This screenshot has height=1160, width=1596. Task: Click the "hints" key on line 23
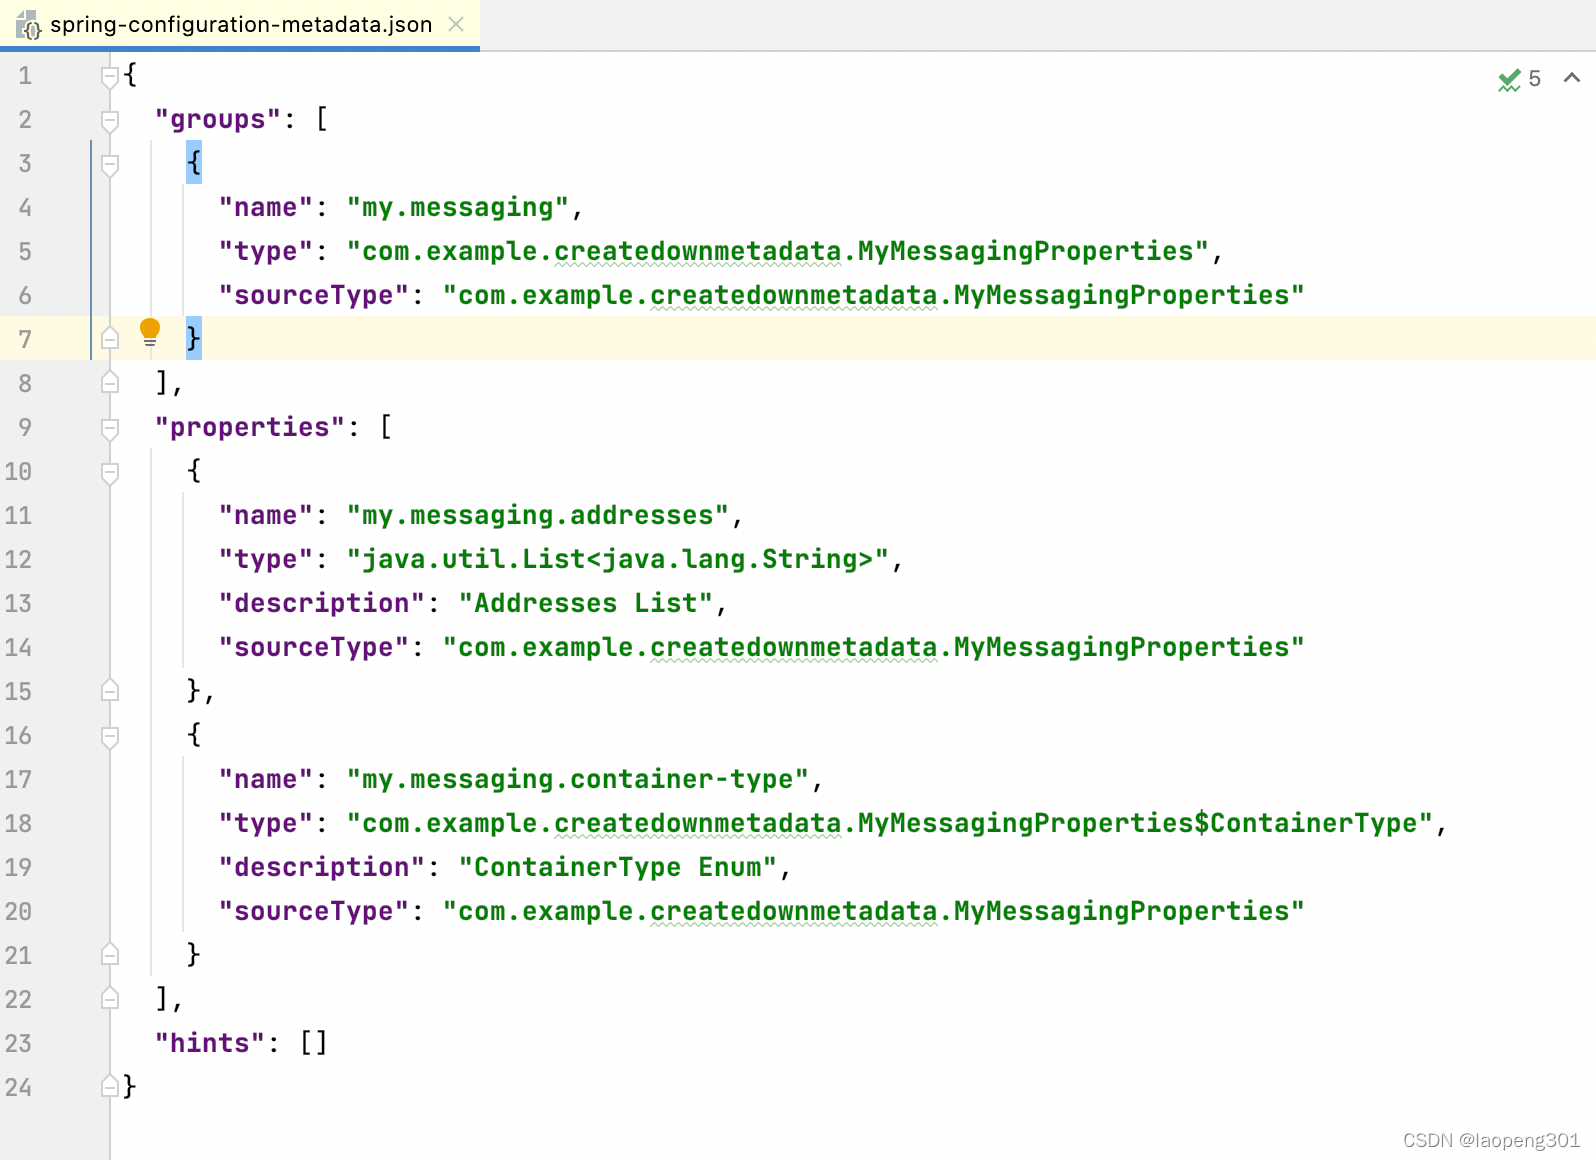coord(210,1044)
